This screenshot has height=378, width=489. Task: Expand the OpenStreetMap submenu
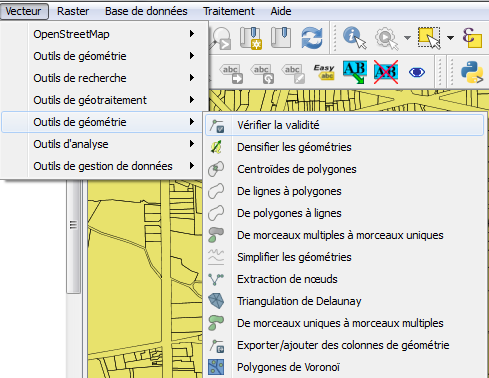click(x=114, y=34)
